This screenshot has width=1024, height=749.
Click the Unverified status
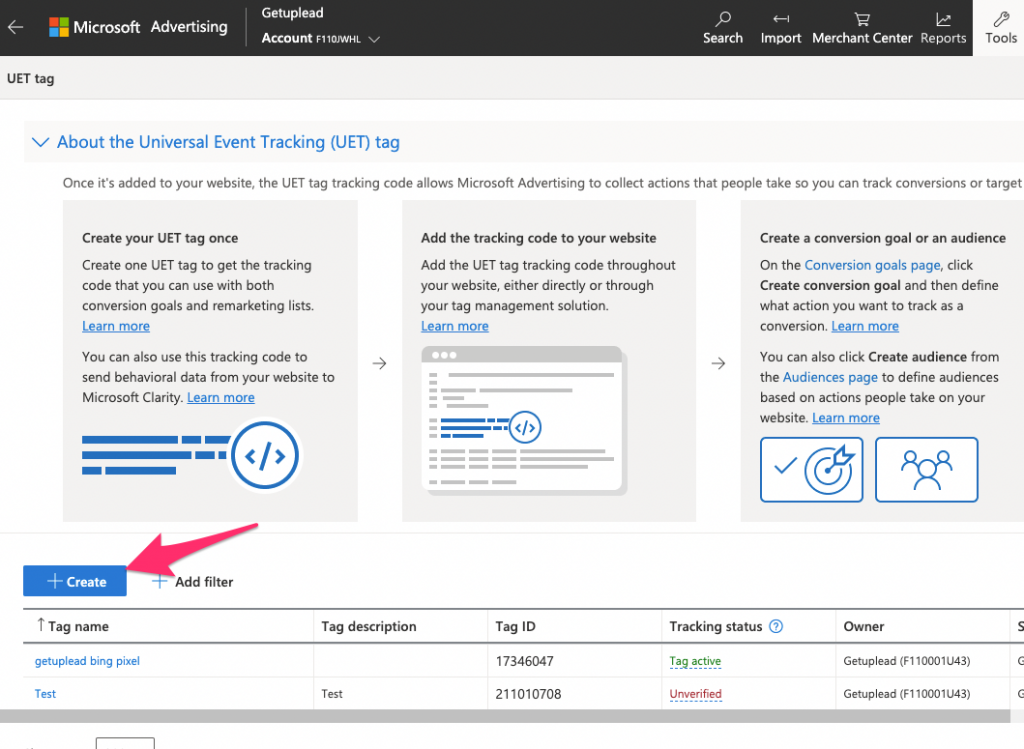pos(696,693)
